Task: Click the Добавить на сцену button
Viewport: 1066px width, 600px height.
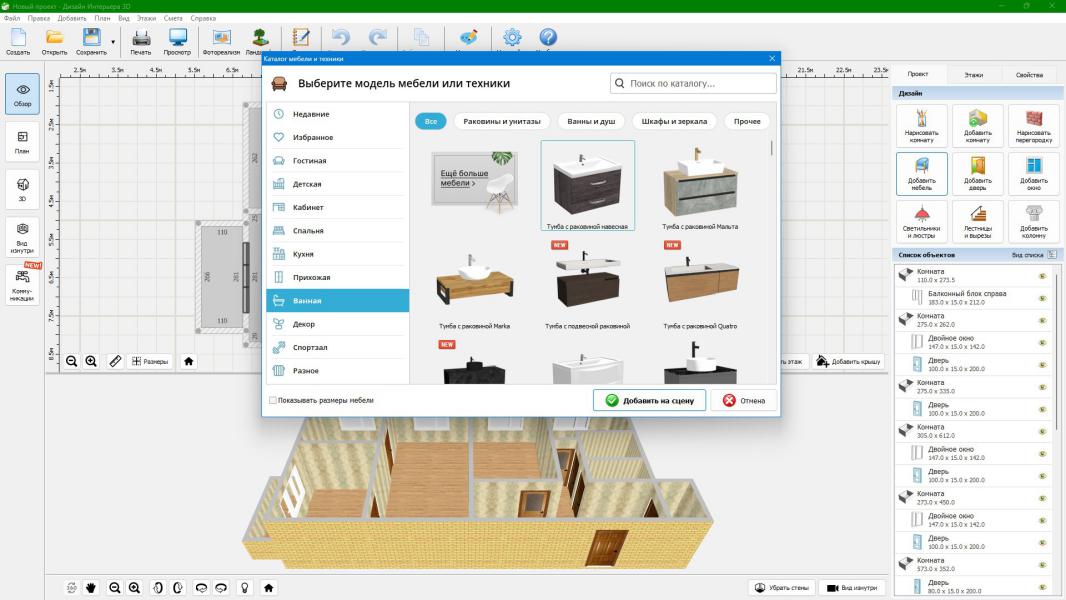Action: (x=649, y=400)
